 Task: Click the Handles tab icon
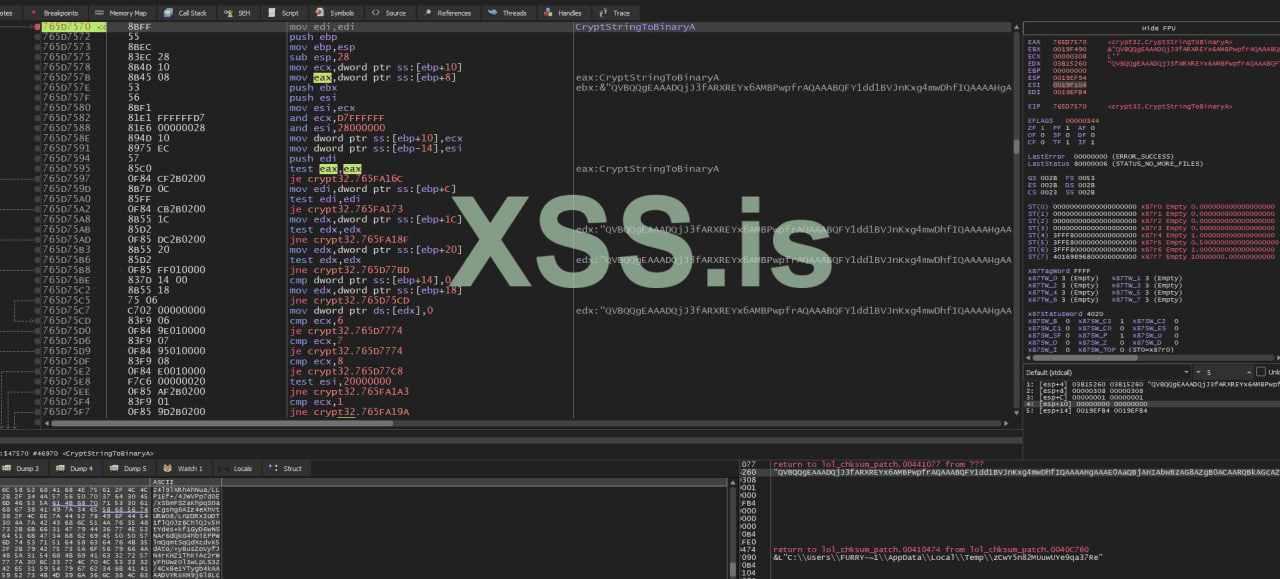click(x=548, y=13)
